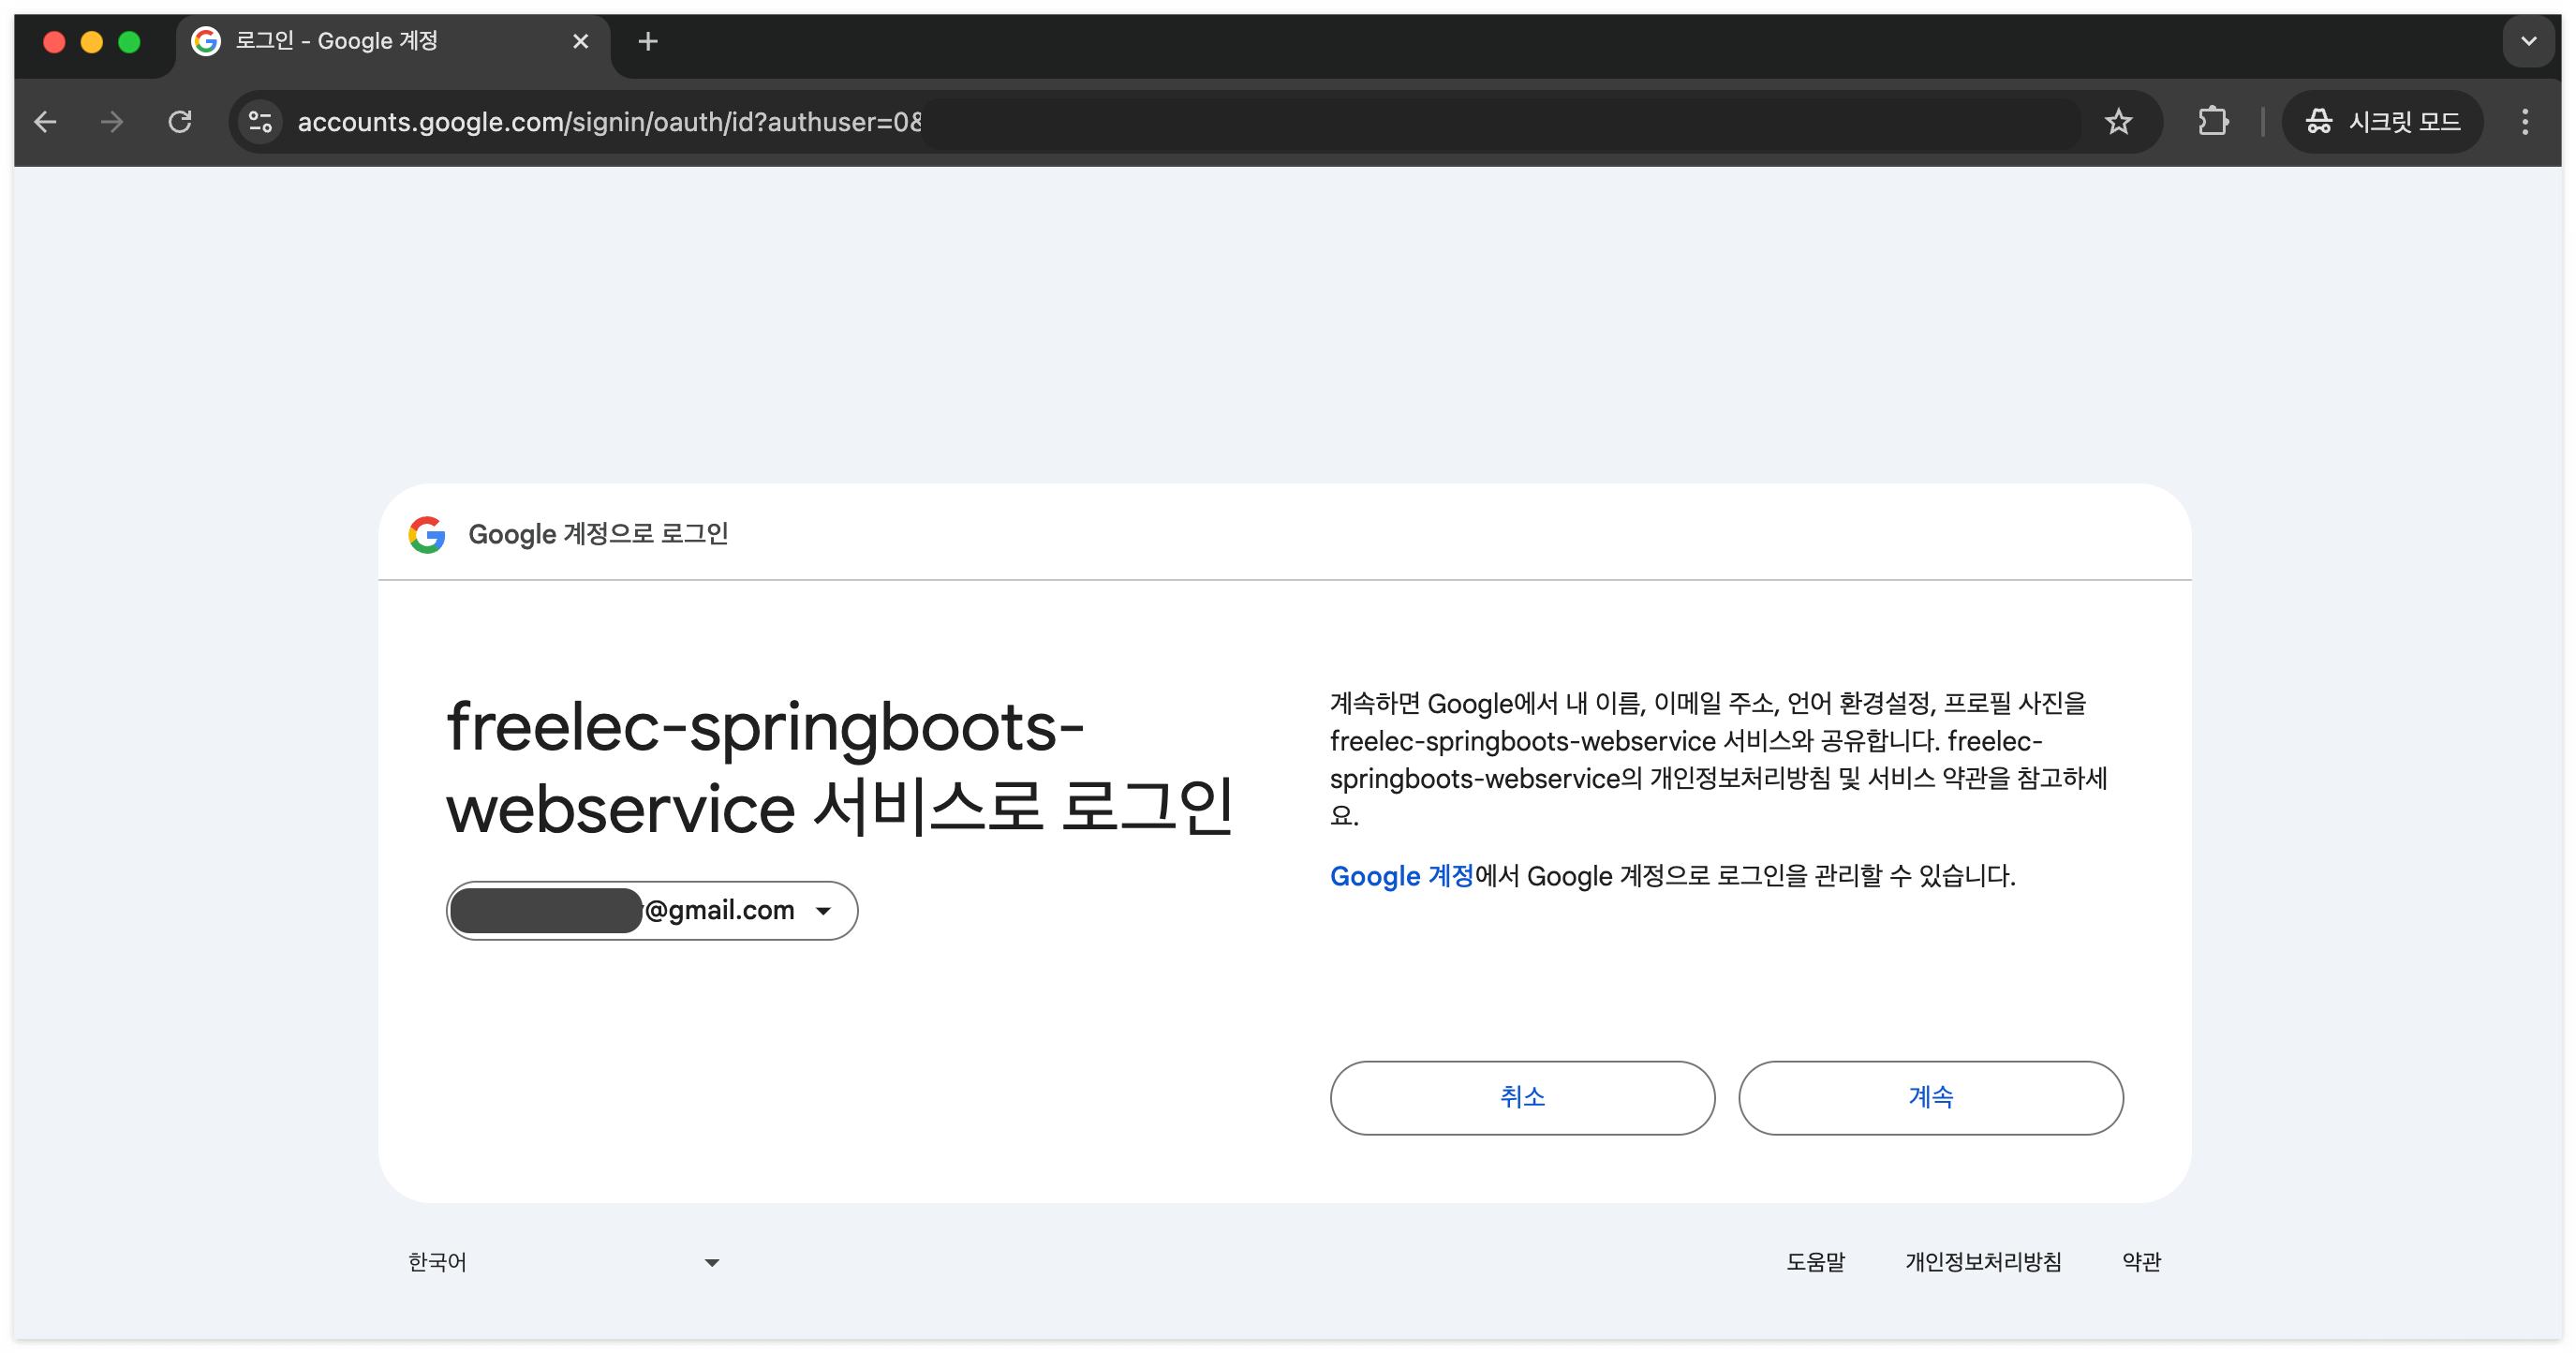Open Chrome three-dot menu
Viewport: 2576px width, 1353px height.
[2525, 122]
